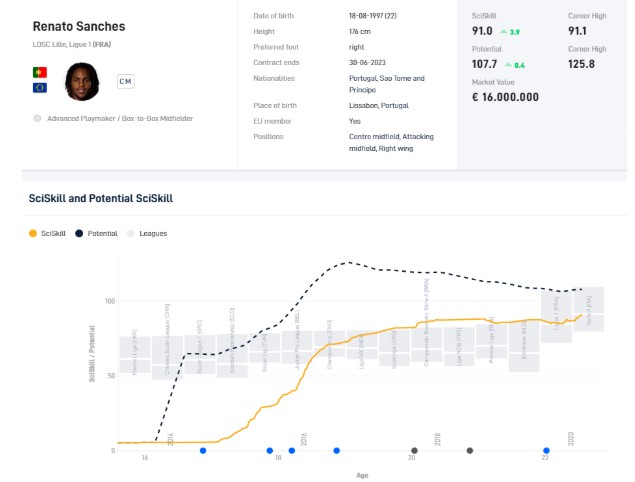Toggle the Potential legend series
This screenshot has height=482, width=635.
[96, 233]
